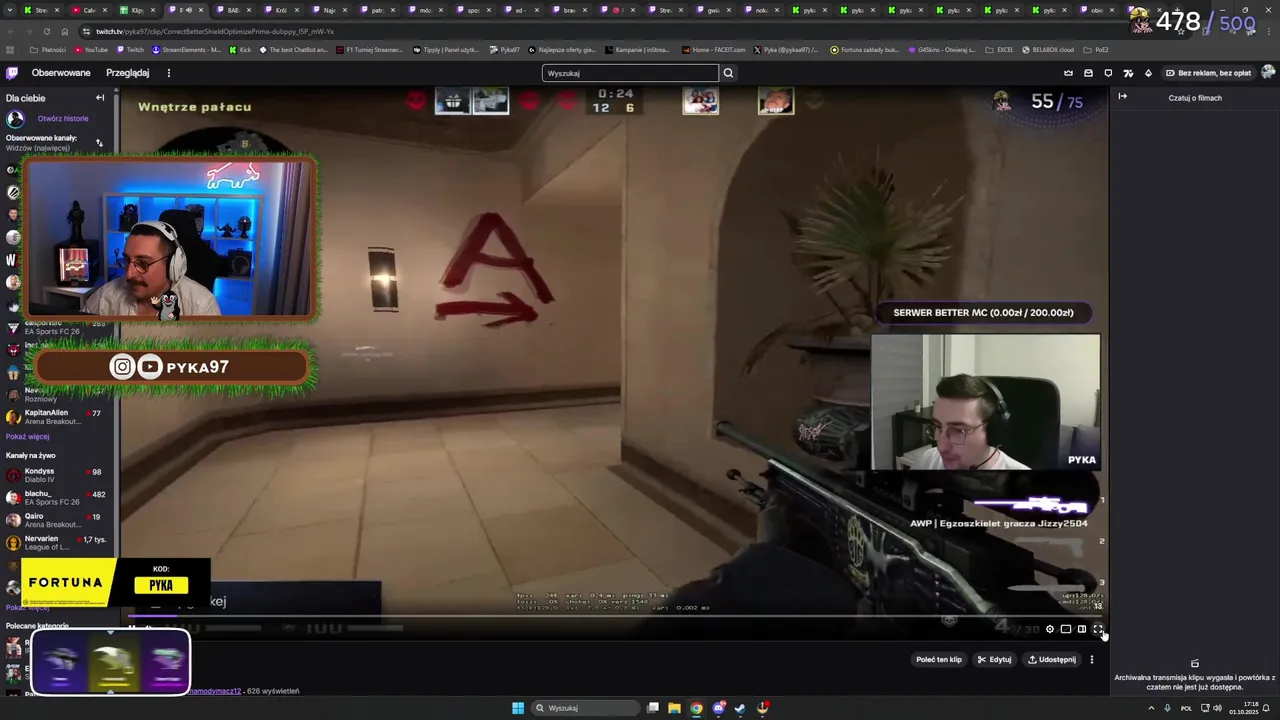Open the Obserwowane tab
This screenshot has height=720, width=1280.
pyautogui.click(x=61, y=73)
